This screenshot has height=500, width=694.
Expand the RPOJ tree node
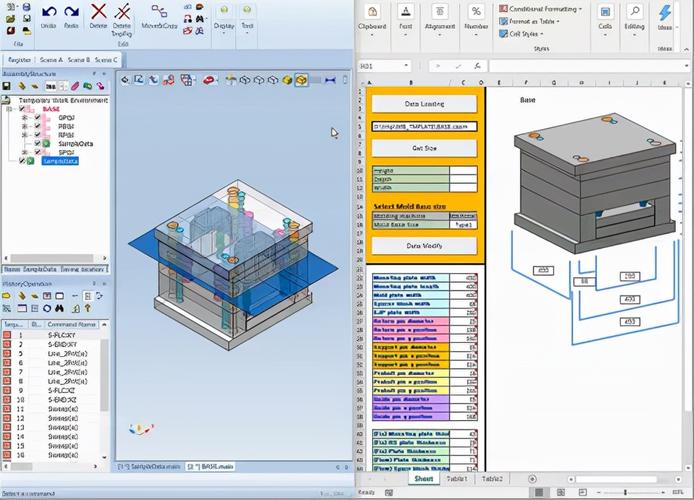[x=25, y=135]
